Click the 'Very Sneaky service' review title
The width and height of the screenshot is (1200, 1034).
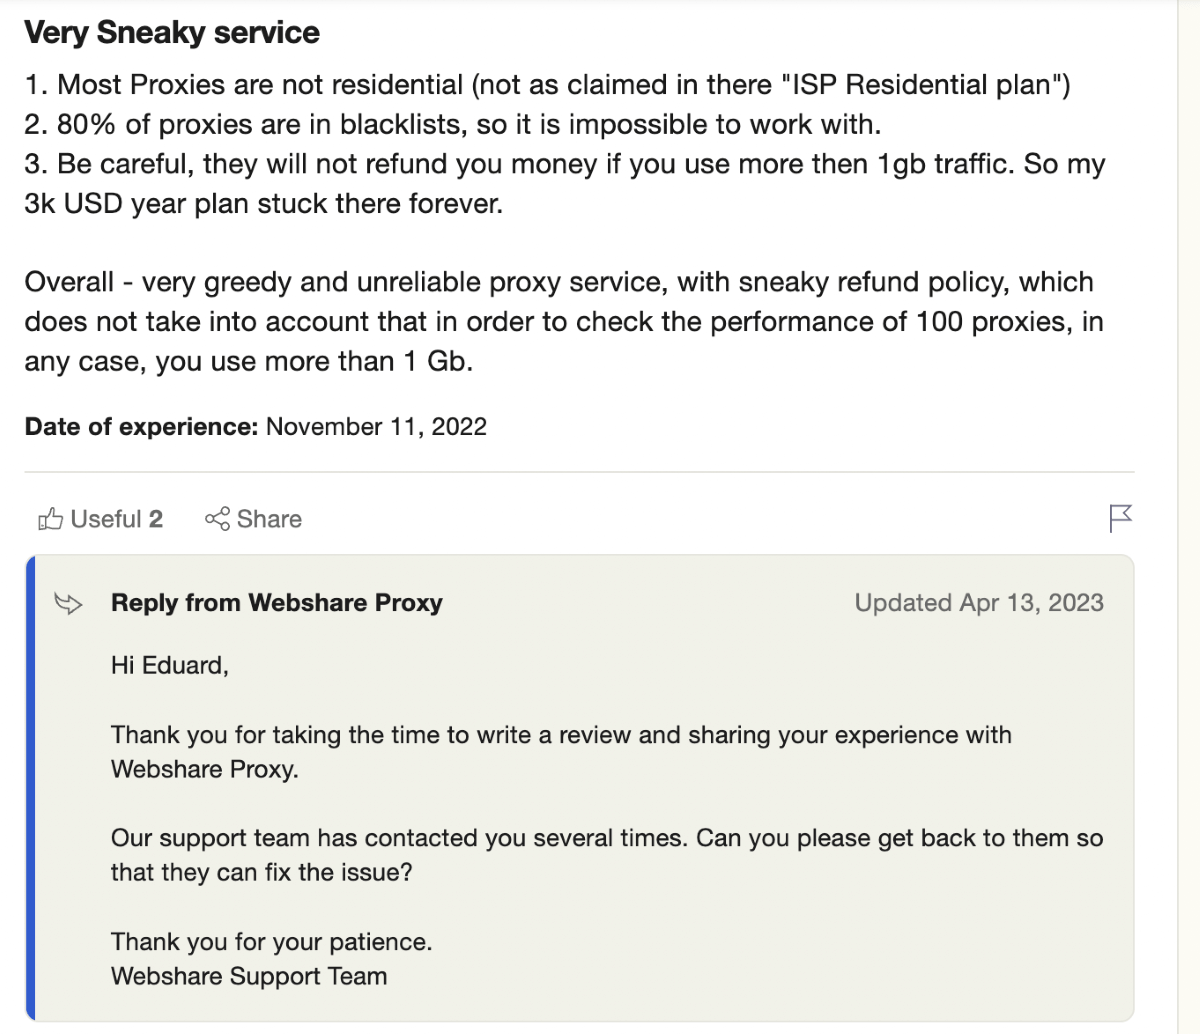click(171, 32)
